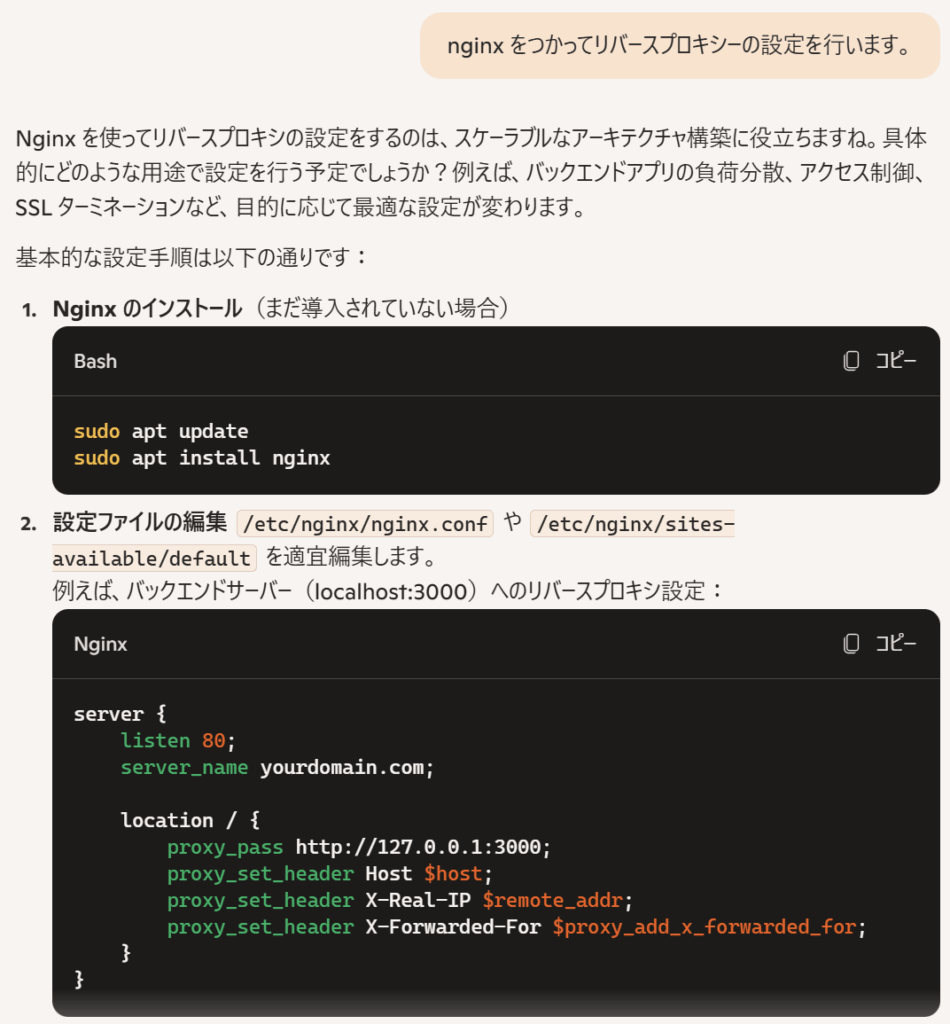The image size is (950, 1024).
Task: Click the 'Nginx' language label on the code block
Action: tap(101, 644)
